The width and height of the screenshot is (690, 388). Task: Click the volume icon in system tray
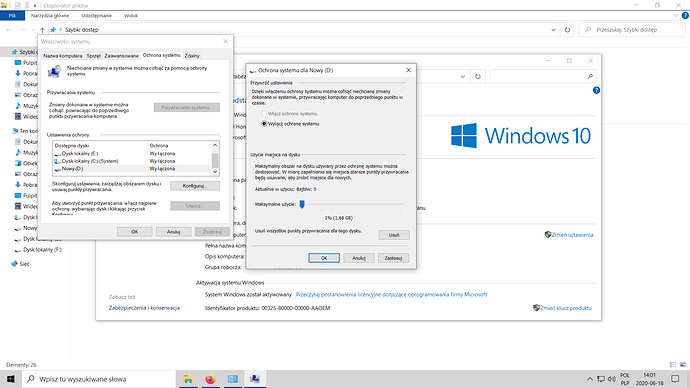611,379
